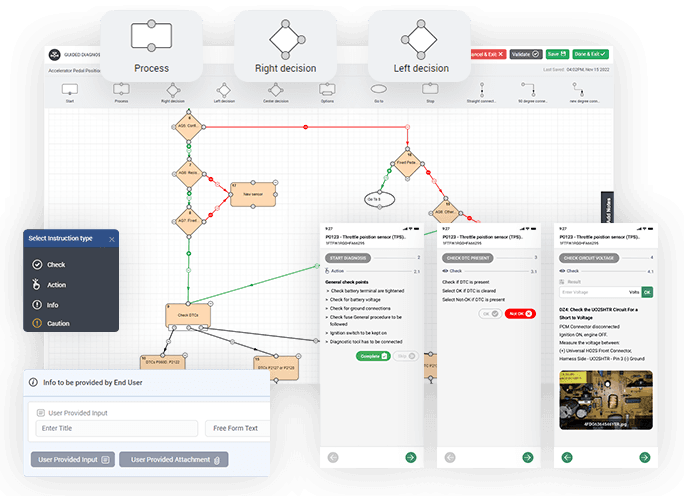Select the Check DTCs process node
684x496 pixels.
click(188, 315)
